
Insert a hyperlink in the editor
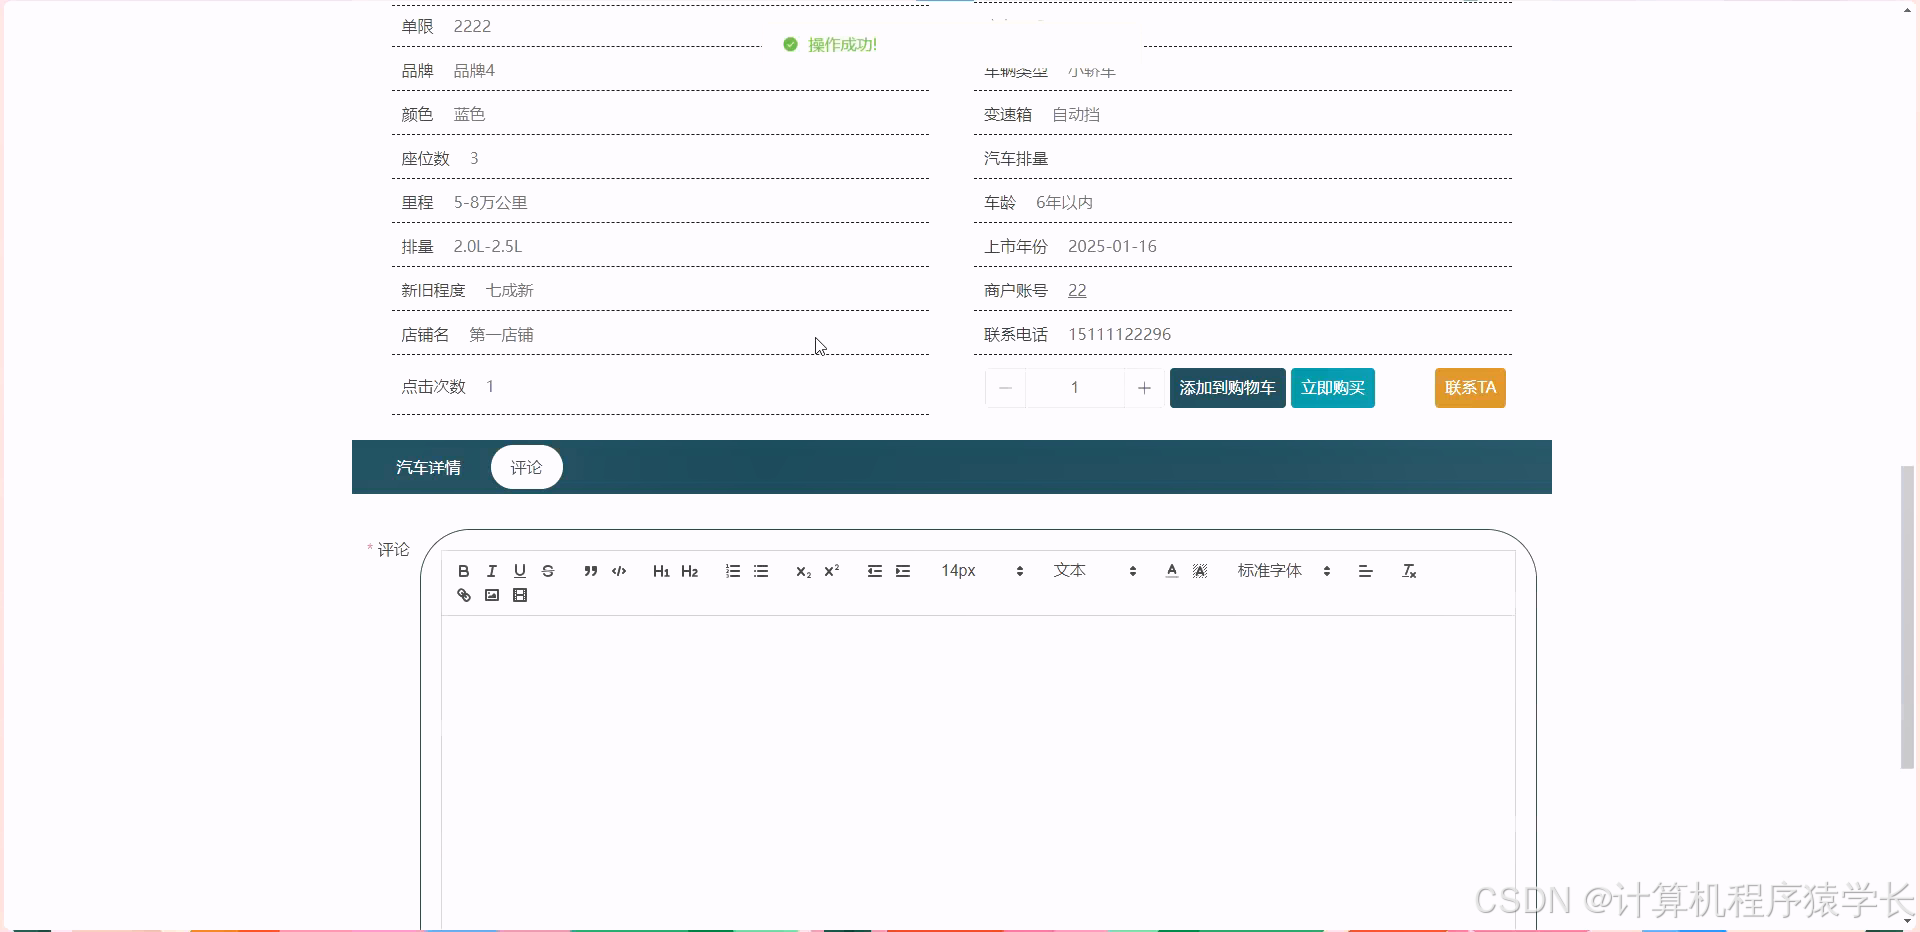(463, 594)
